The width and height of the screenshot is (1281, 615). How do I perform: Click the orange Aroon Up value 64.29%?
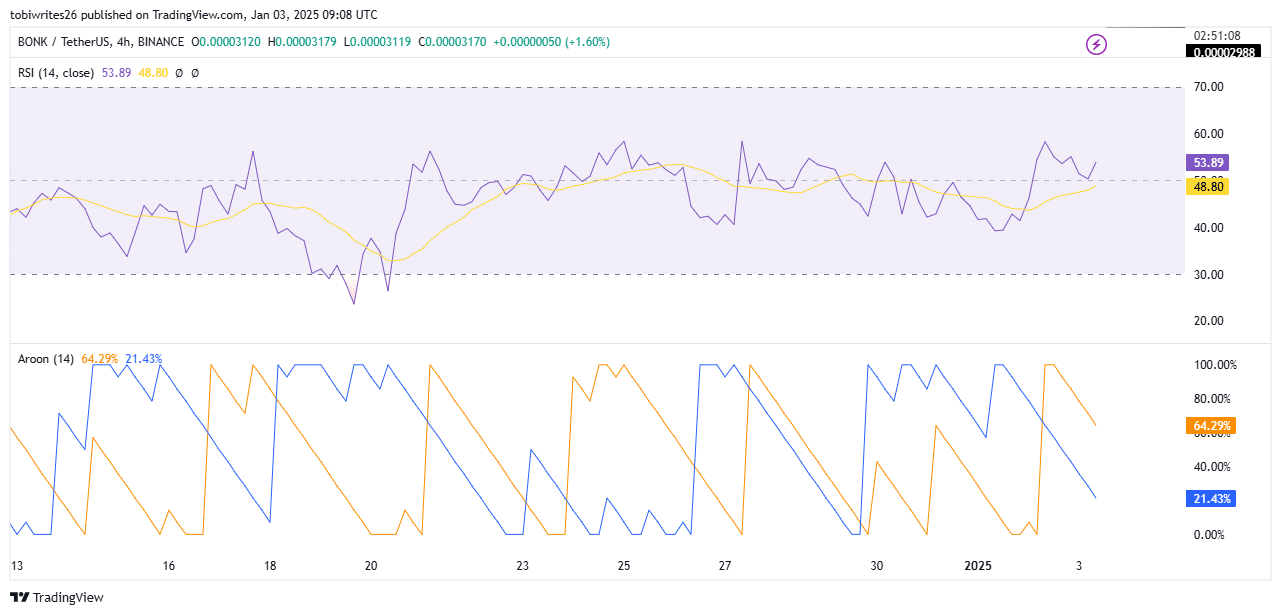click(100, 359)
